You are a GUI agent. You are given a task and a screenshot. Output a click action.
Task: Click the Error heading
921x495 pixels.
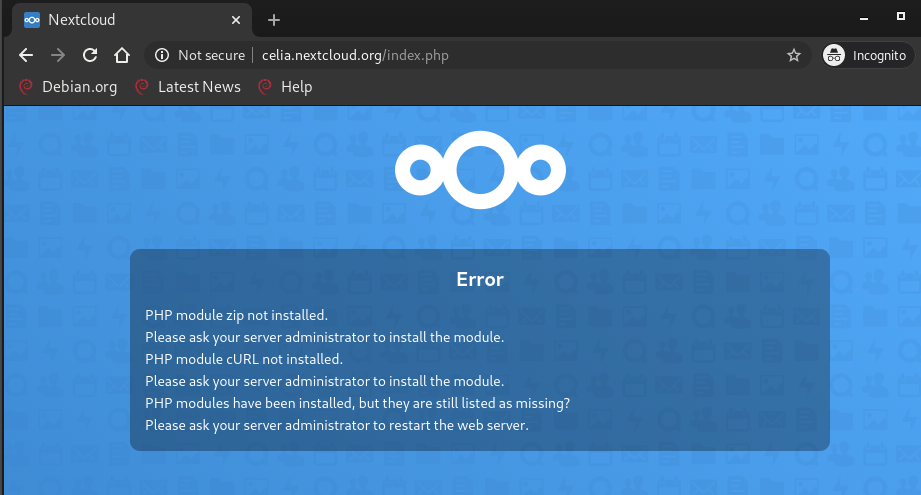coord(480,280)
